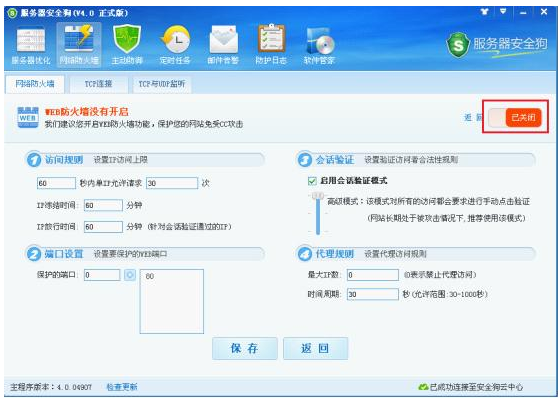Click the cloud connection status icon
Viewport: 558px width, 398px height.
423,387
